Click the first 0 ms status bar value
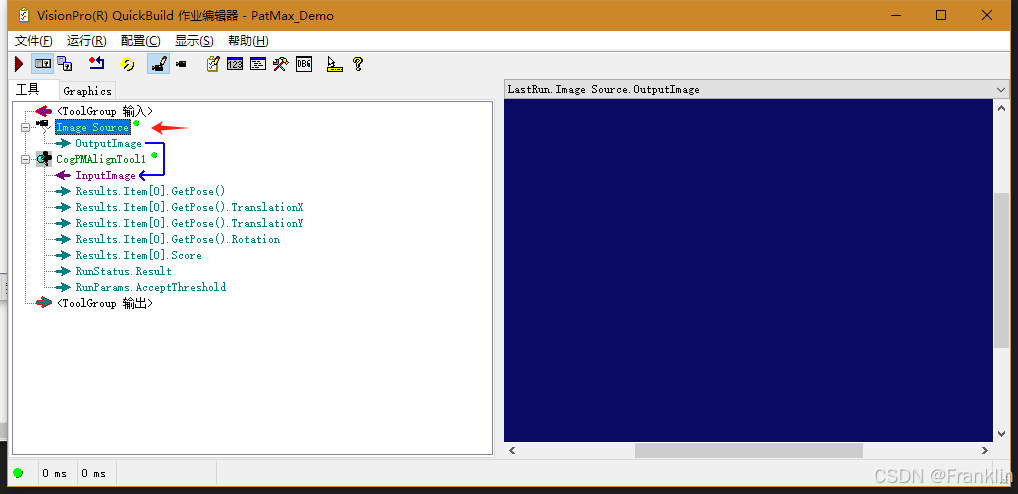The image size is (1018, 494). coord(55,473)
